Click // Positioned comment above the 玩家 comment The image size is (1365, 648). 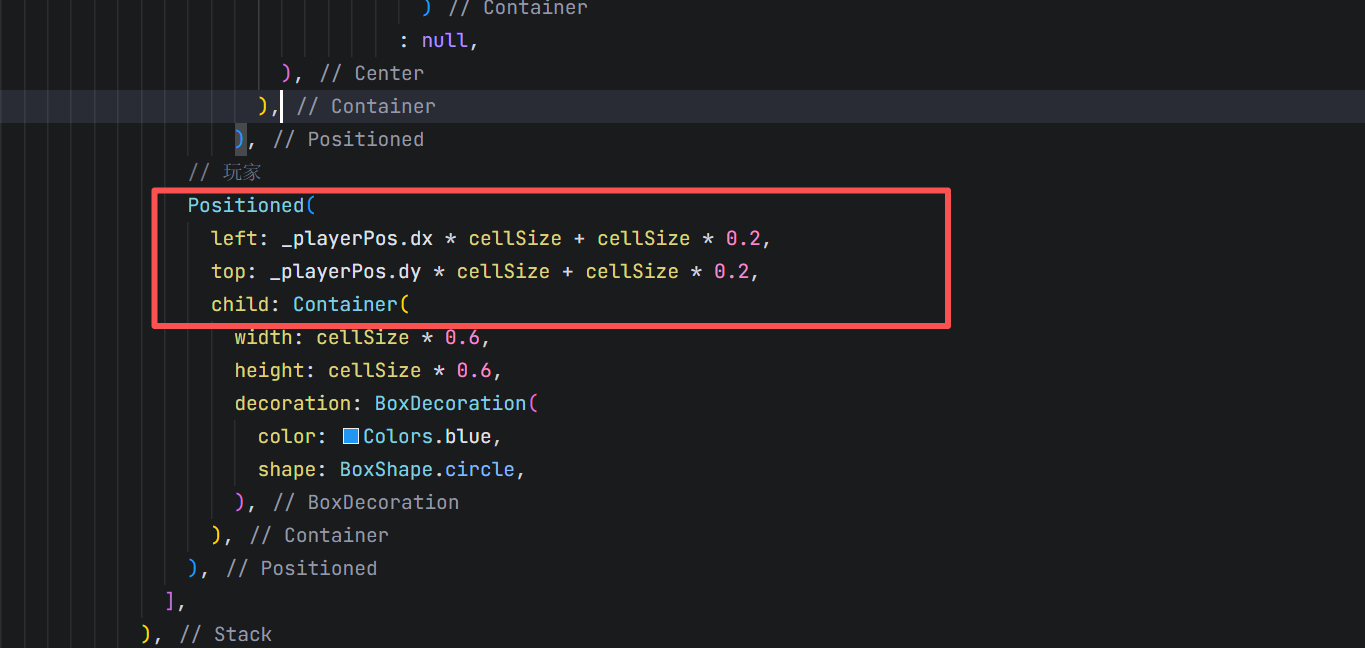pos(348,139)
